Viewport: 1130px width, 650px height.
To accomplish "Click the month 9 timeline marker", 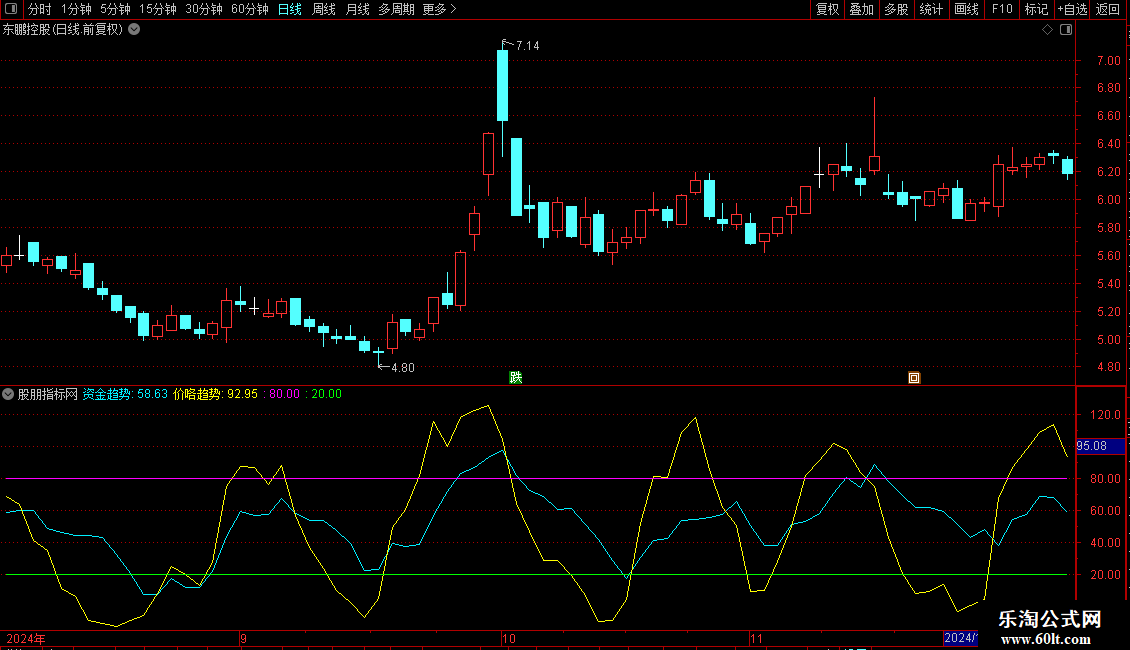I will point(244,638).
